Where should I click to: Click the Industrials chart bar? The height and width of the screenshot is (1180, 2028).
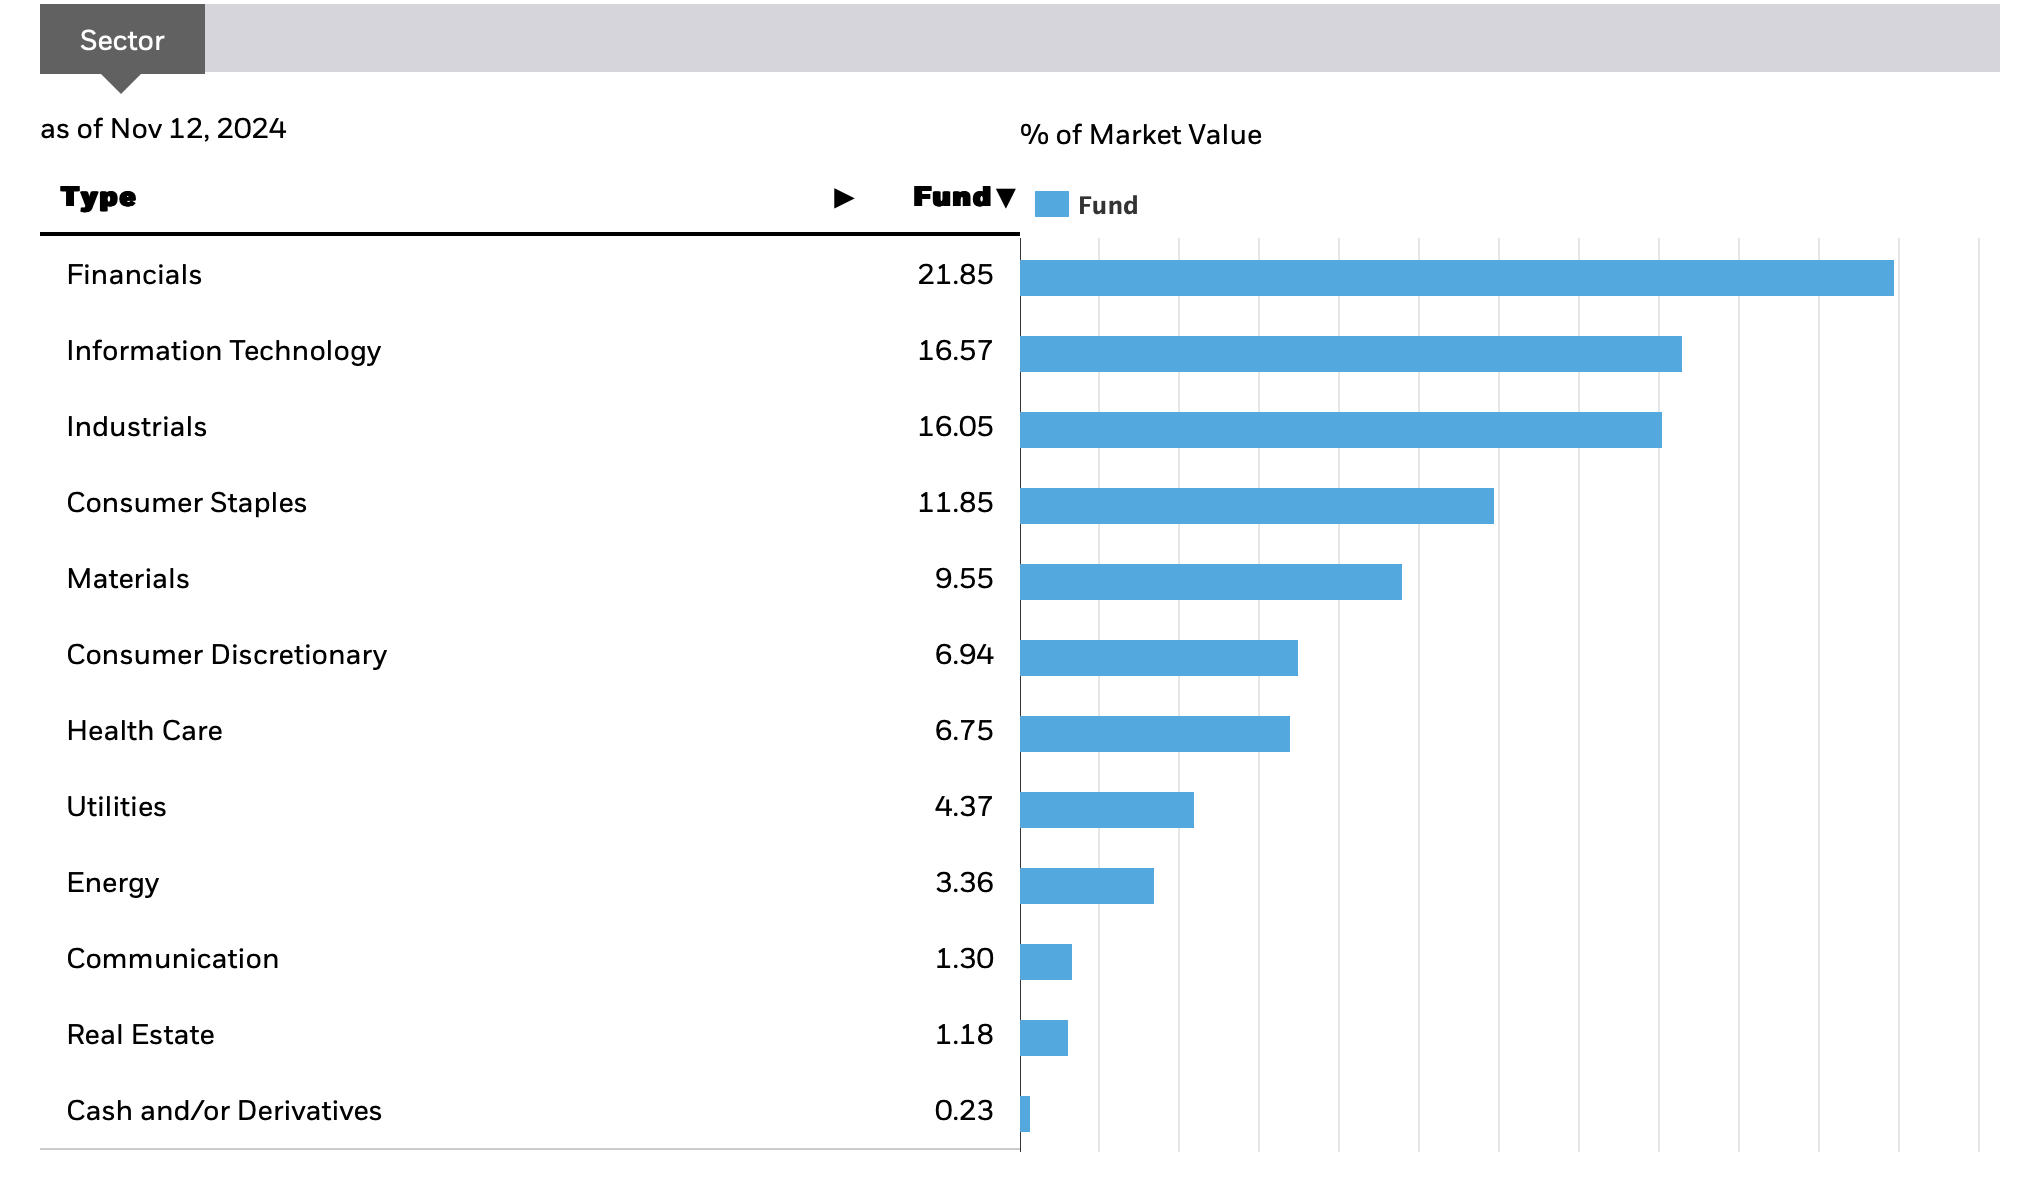tap(1340, 430)
